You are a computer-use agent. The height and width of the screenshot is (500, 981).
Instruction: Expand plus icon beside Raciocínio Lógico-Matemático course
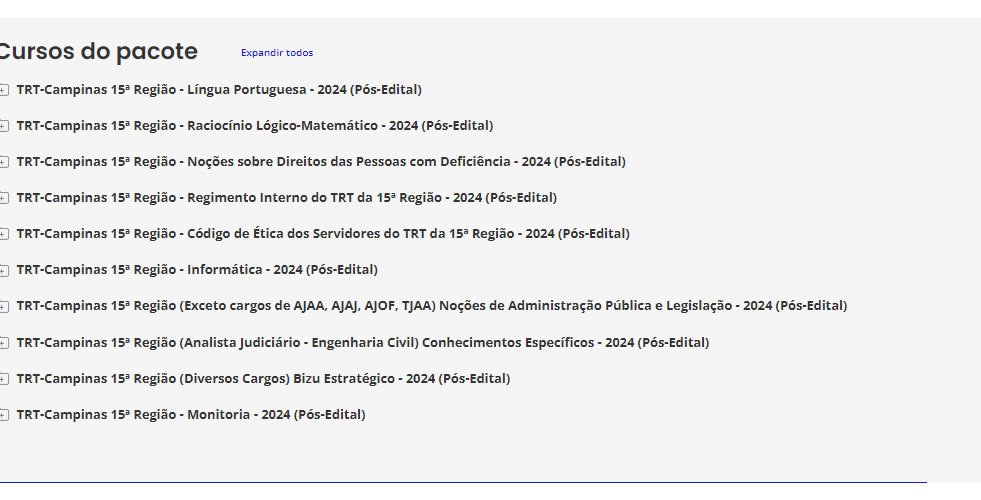3,126
